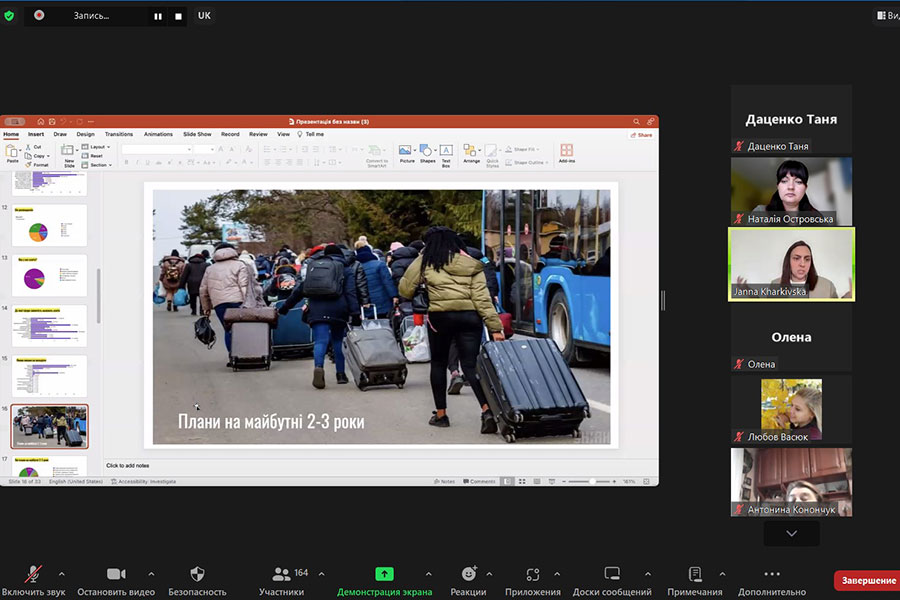This screenshot has width=900, height=600.
Task: Open Дополнительно more options menu
Action: tap(771, 574)
